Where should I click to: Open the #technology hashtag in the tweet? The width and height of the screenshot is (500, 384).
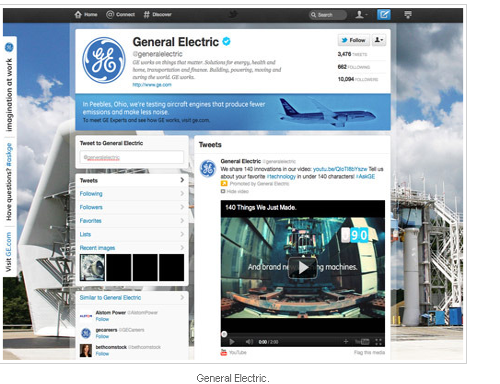click(x=281, y=176)
